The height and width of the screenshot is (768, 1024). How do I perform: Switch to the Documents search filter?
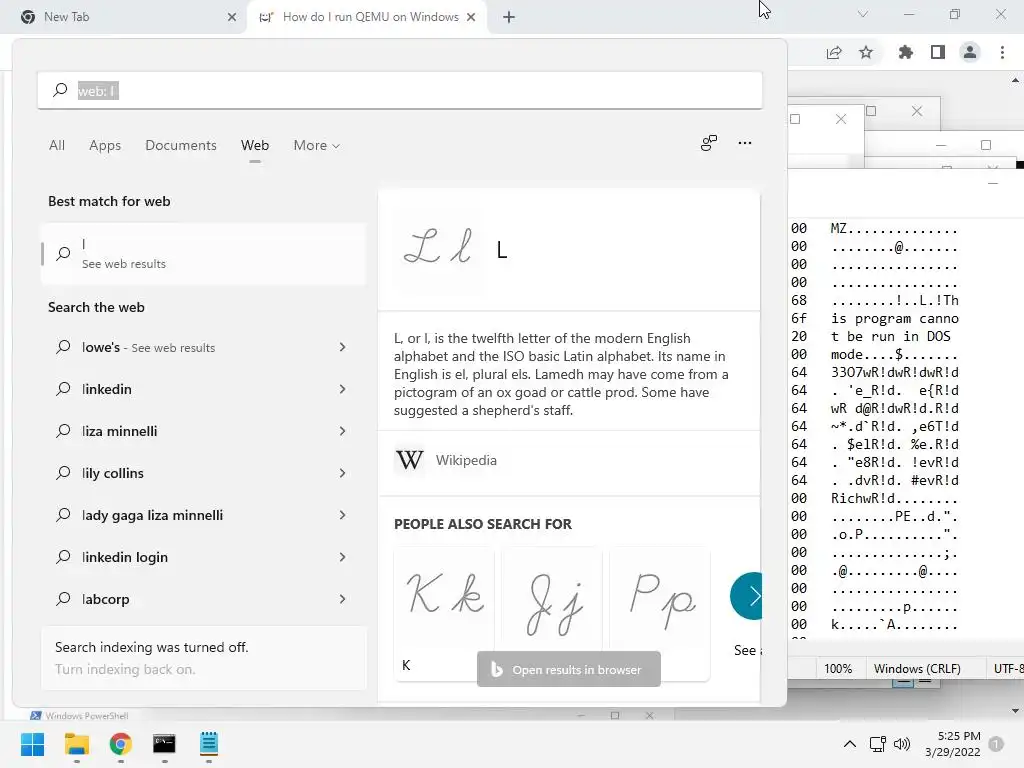[x=181, y=145]
